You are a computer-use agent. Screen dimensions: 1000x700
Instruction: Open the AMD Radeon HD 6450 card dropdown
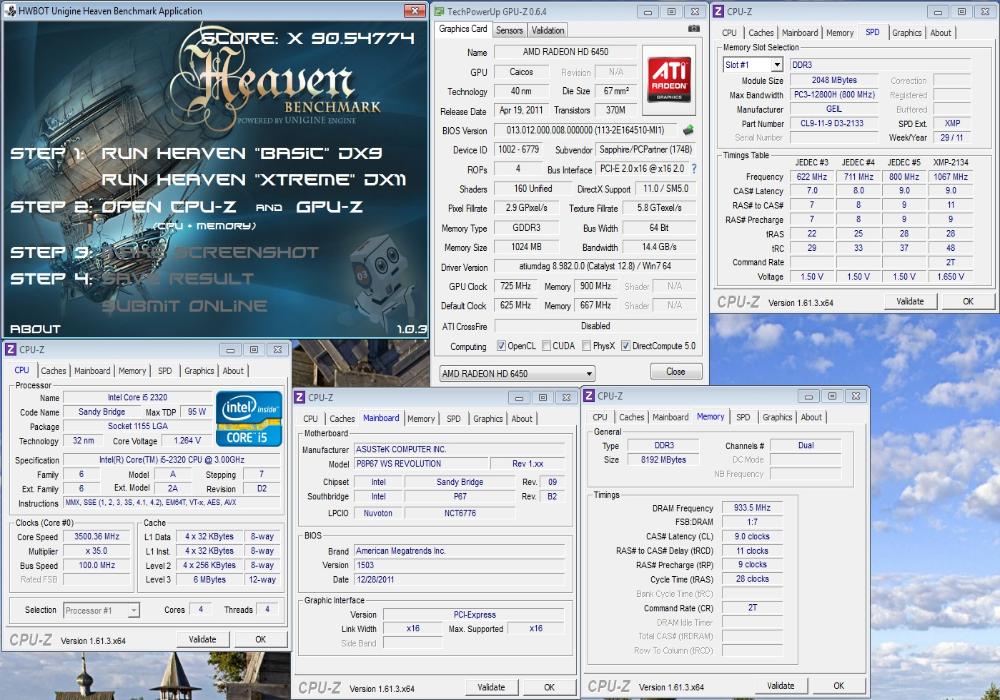517,374
